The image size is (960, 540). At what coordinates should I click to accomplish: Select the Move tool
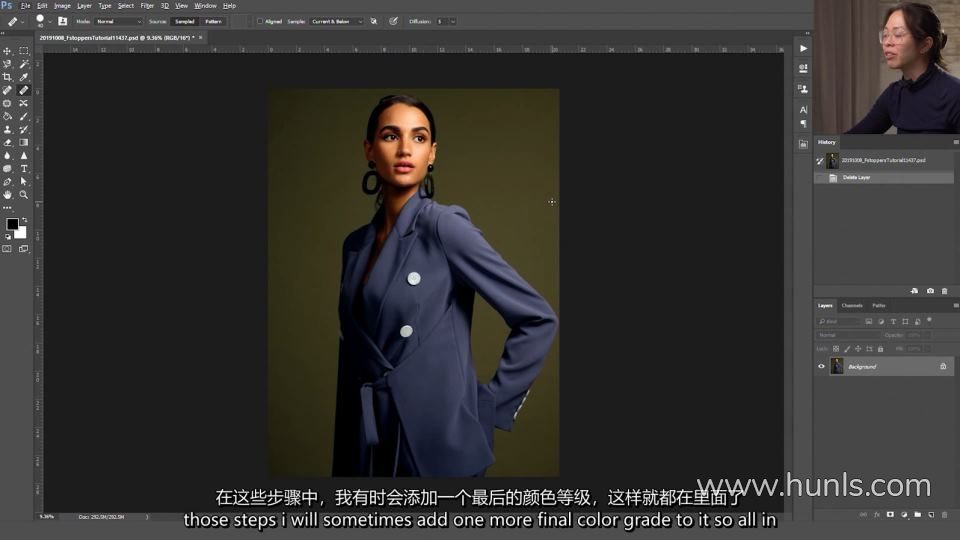tap(7, 51)
